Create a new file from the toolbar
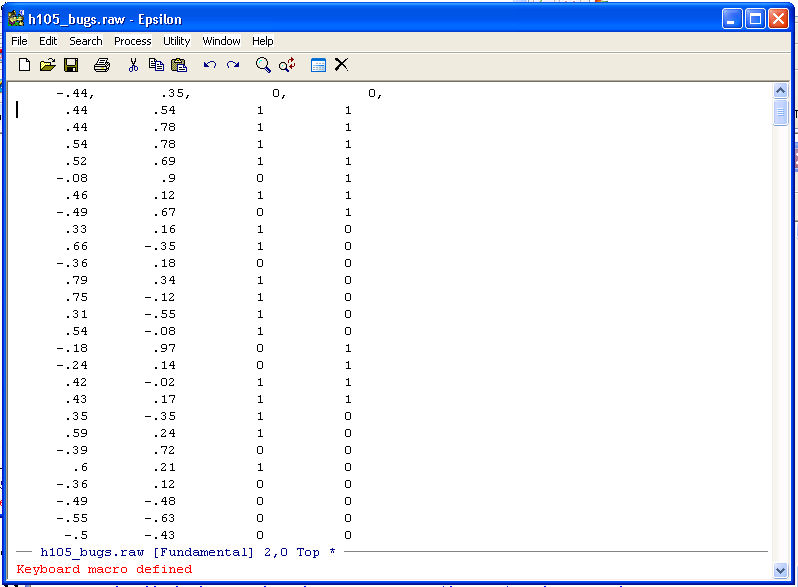This screenshot has width=798, height=587. (x=25, y=65)
